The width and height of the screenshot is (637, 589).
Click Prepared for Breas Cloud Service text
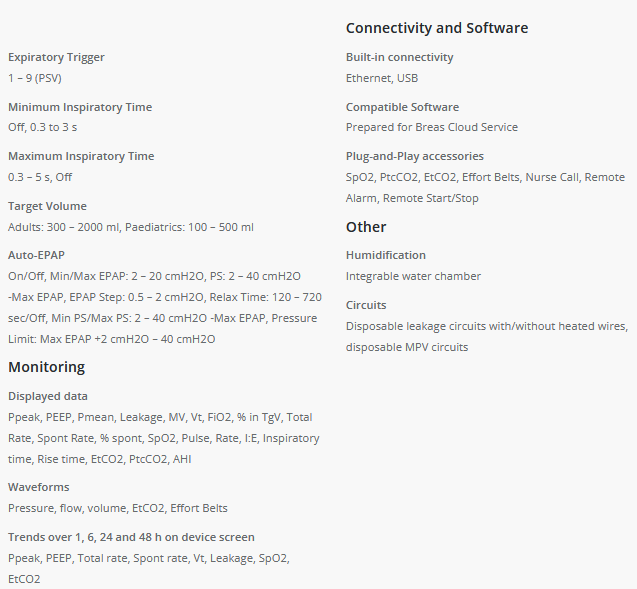coord(432,127)
